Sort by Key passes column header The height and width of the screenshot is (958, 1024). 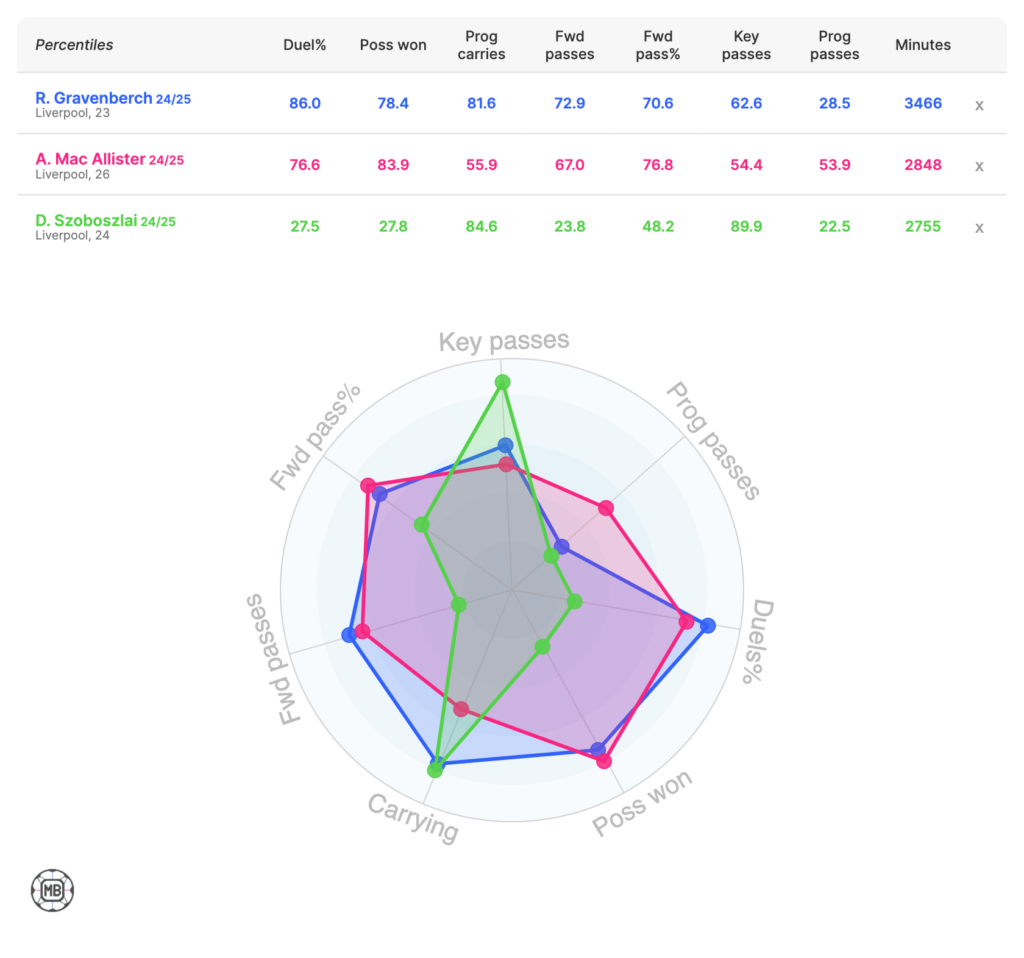(746, 45)
